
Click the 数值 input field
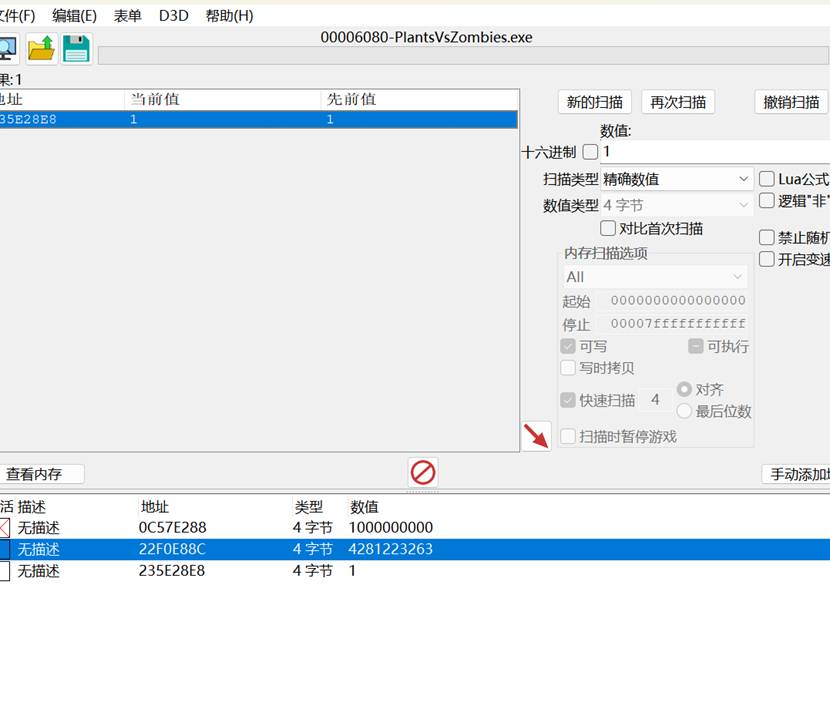tap(715, 152)
